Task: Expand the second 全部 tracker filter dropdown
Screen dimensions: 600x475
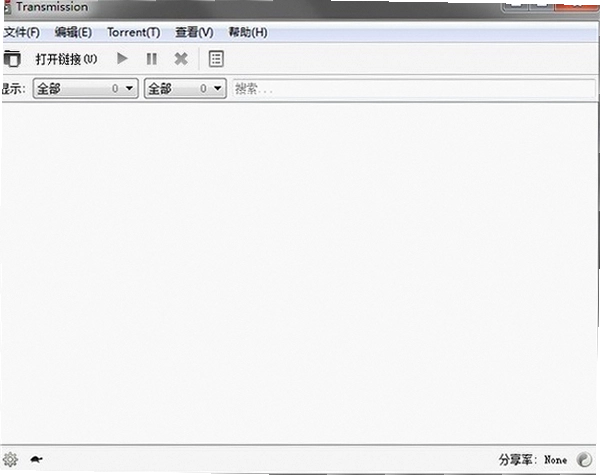Action: click(x=185, y=88)
